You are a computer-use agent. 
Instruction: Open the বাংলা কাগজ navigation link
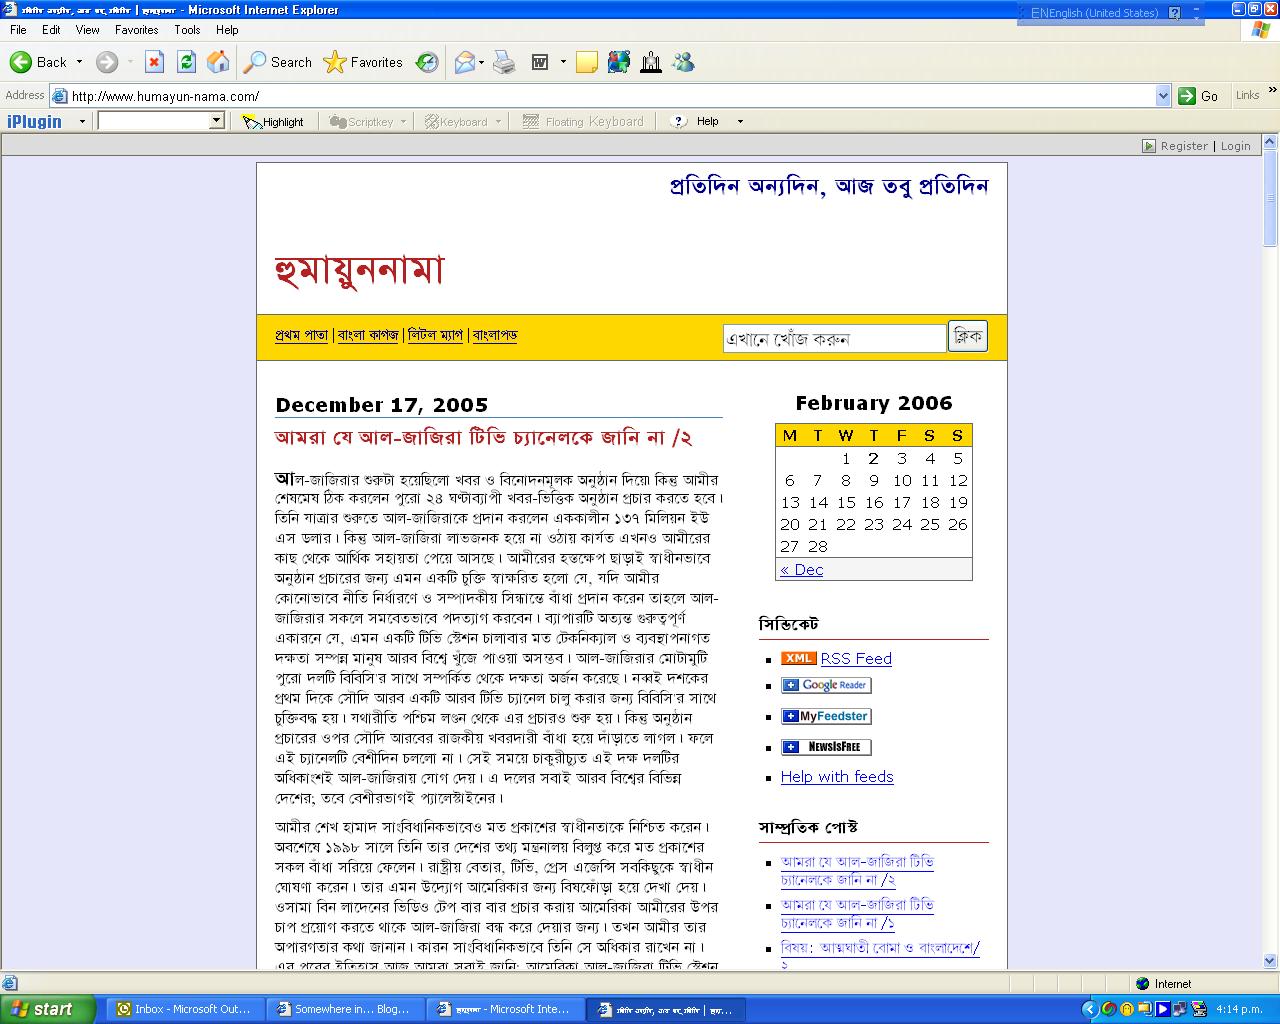(368, 335)
